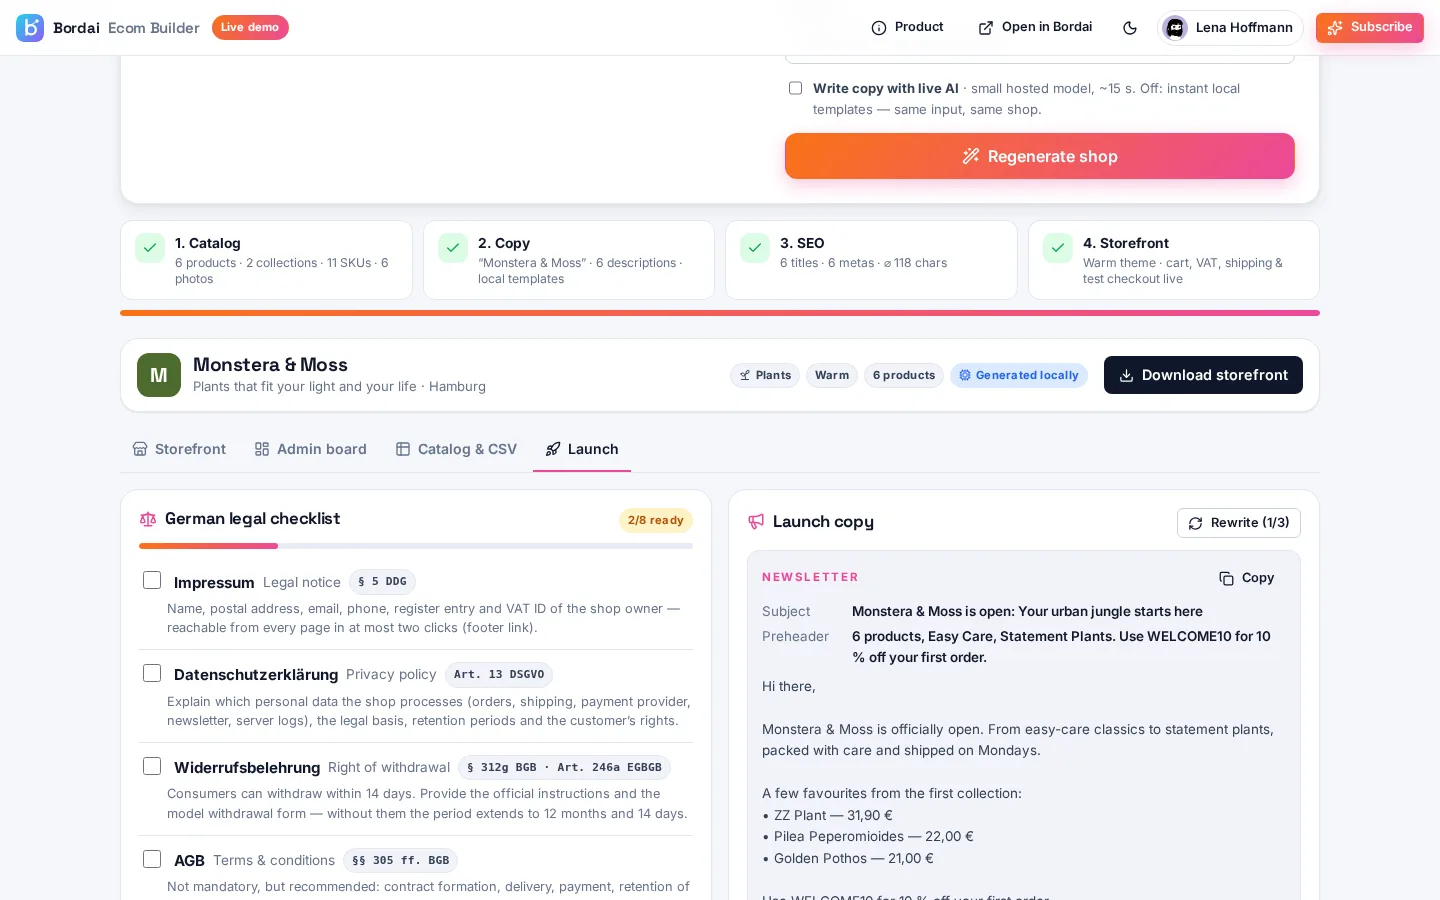Click Rewrite (1/3) button
Viewport: 1440px width, 900px height.
tap(1239, 523)
